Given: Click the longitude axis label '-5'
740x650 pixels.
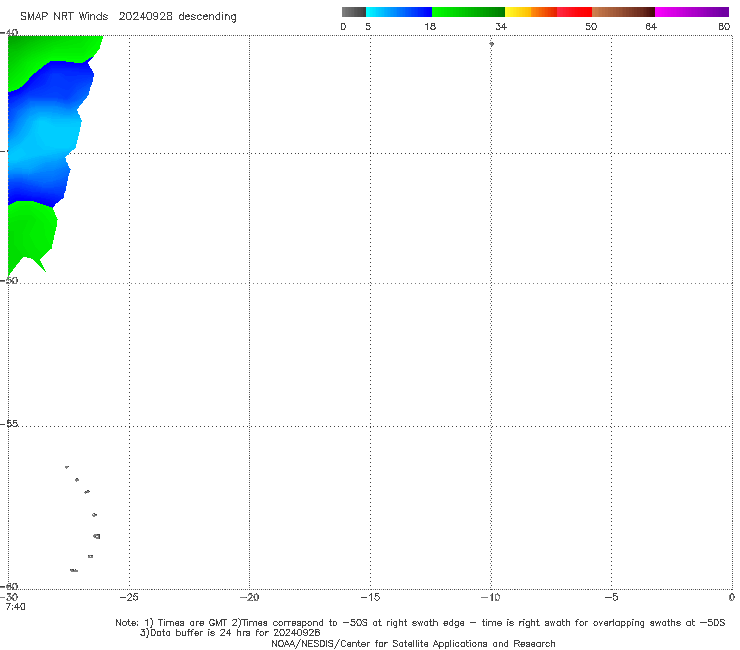Looking at the screenshot, I should 611,597.
